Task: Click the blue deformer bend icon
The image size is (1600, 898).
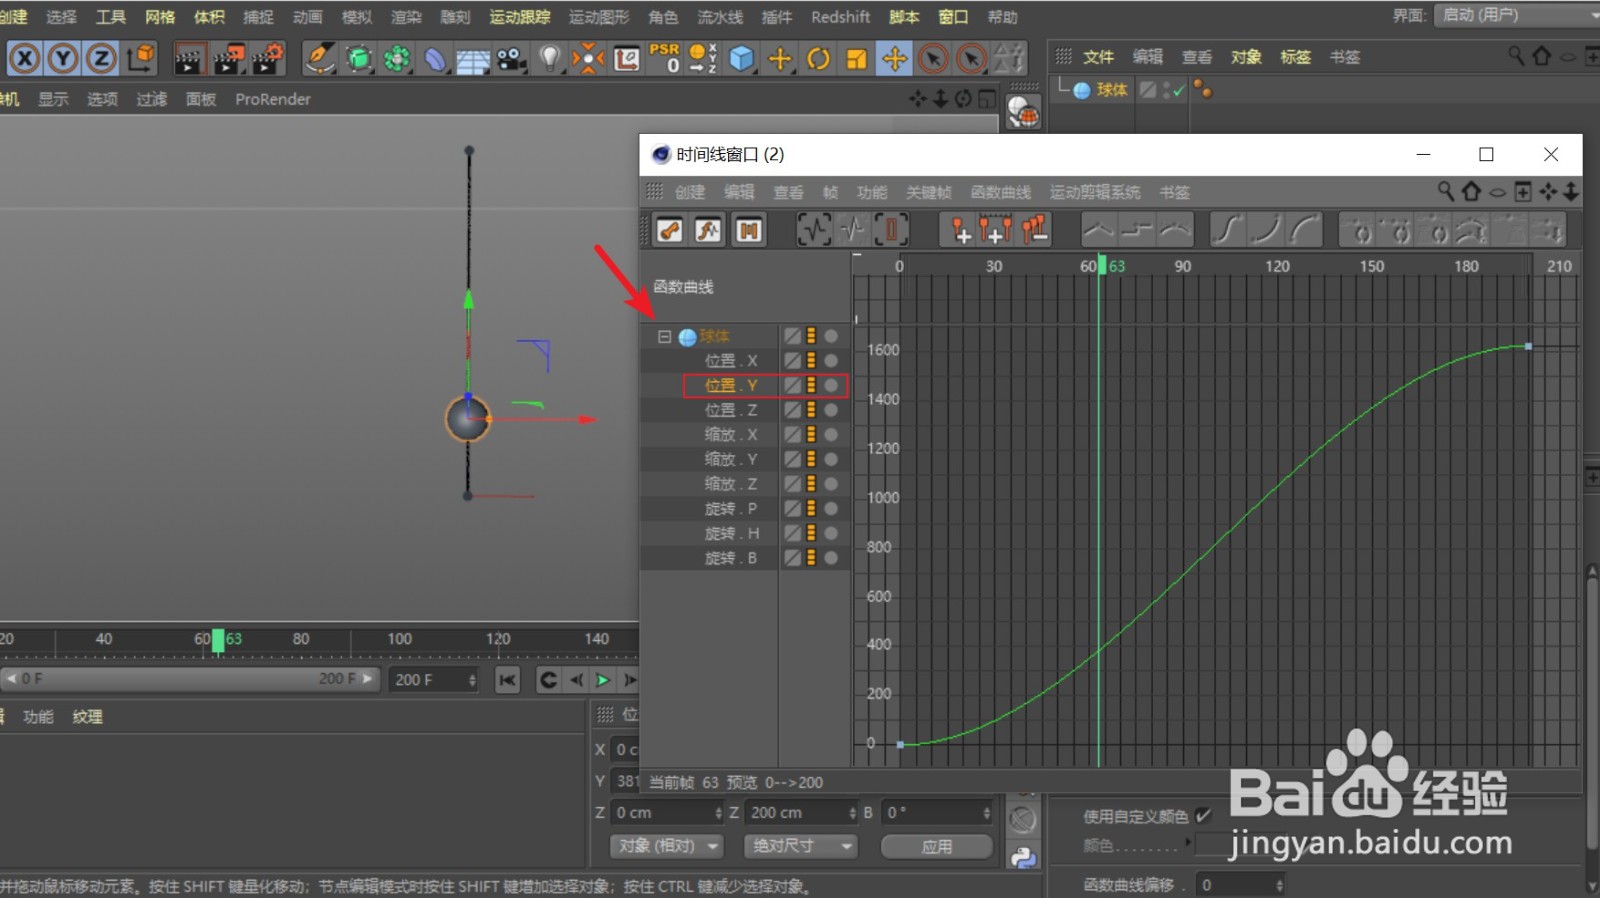Action: click(435, 59)
